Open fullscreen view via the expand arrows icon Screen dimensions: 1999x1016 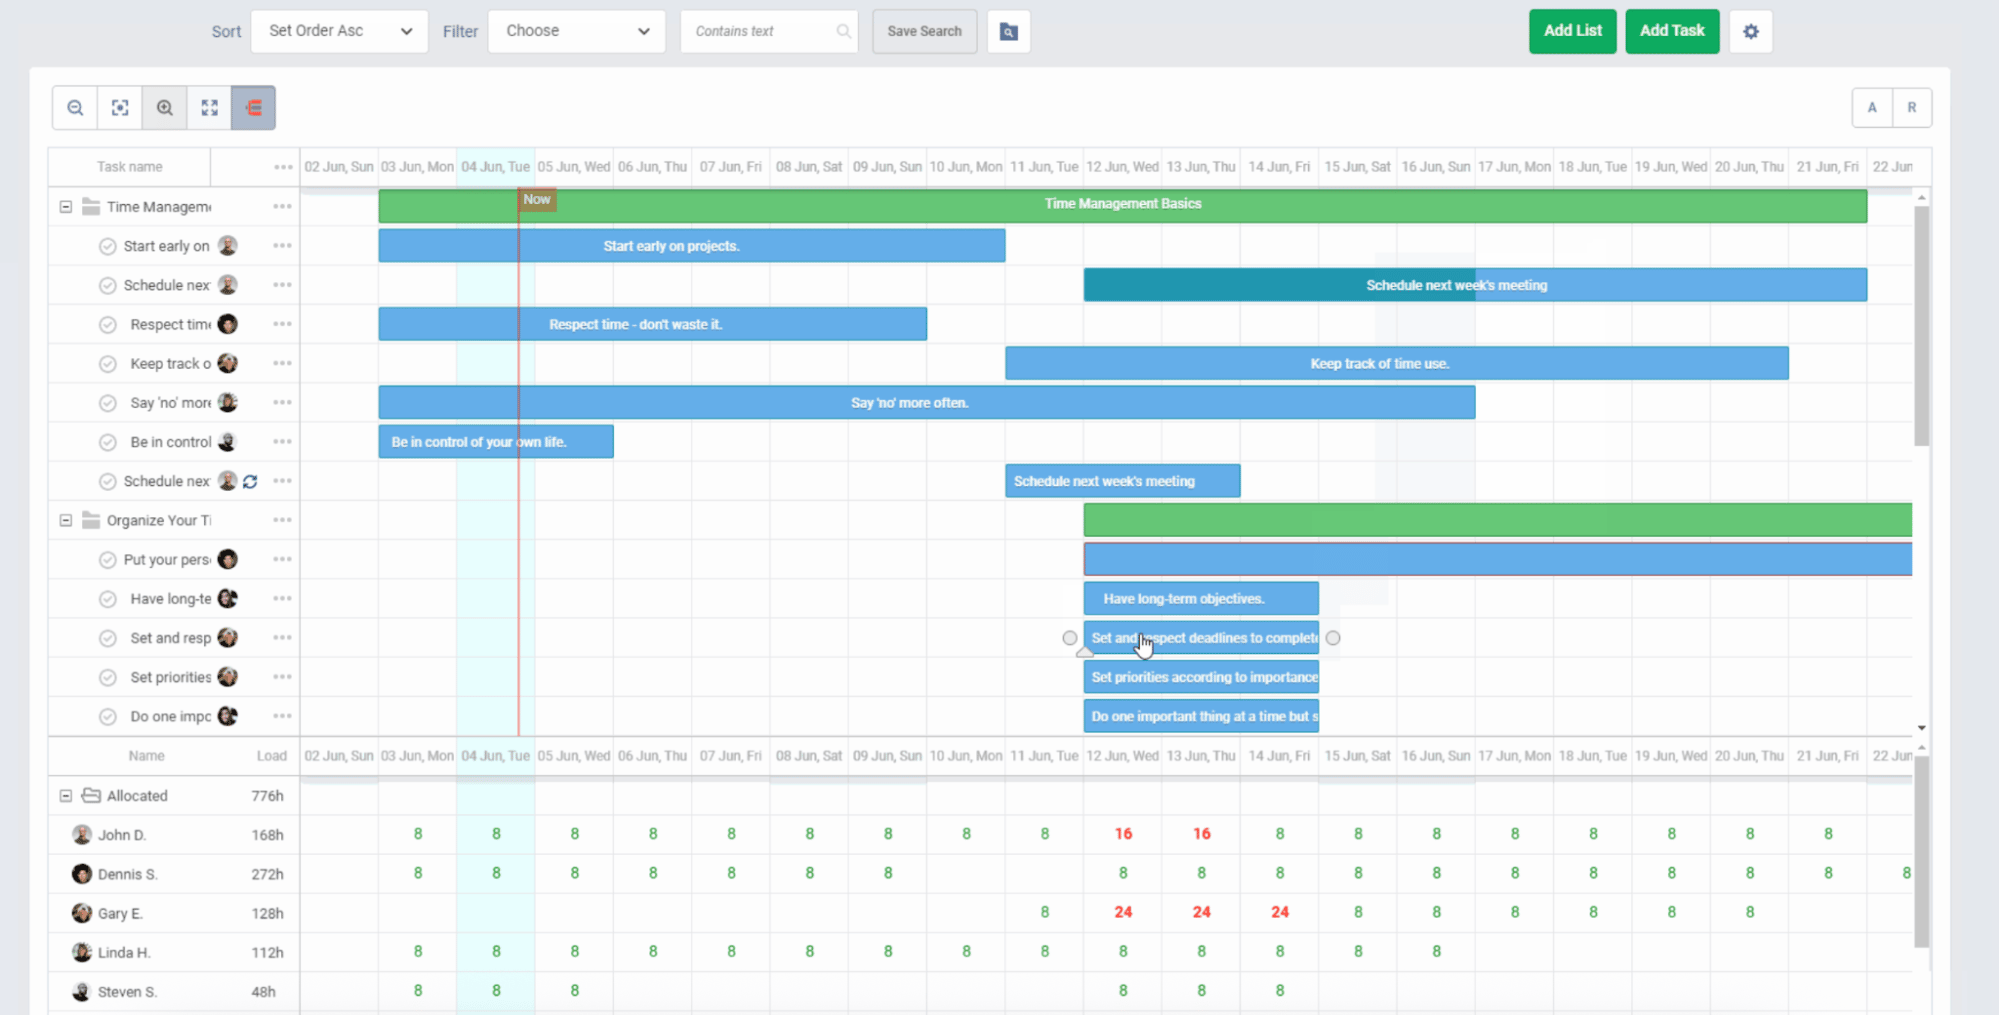209,107
